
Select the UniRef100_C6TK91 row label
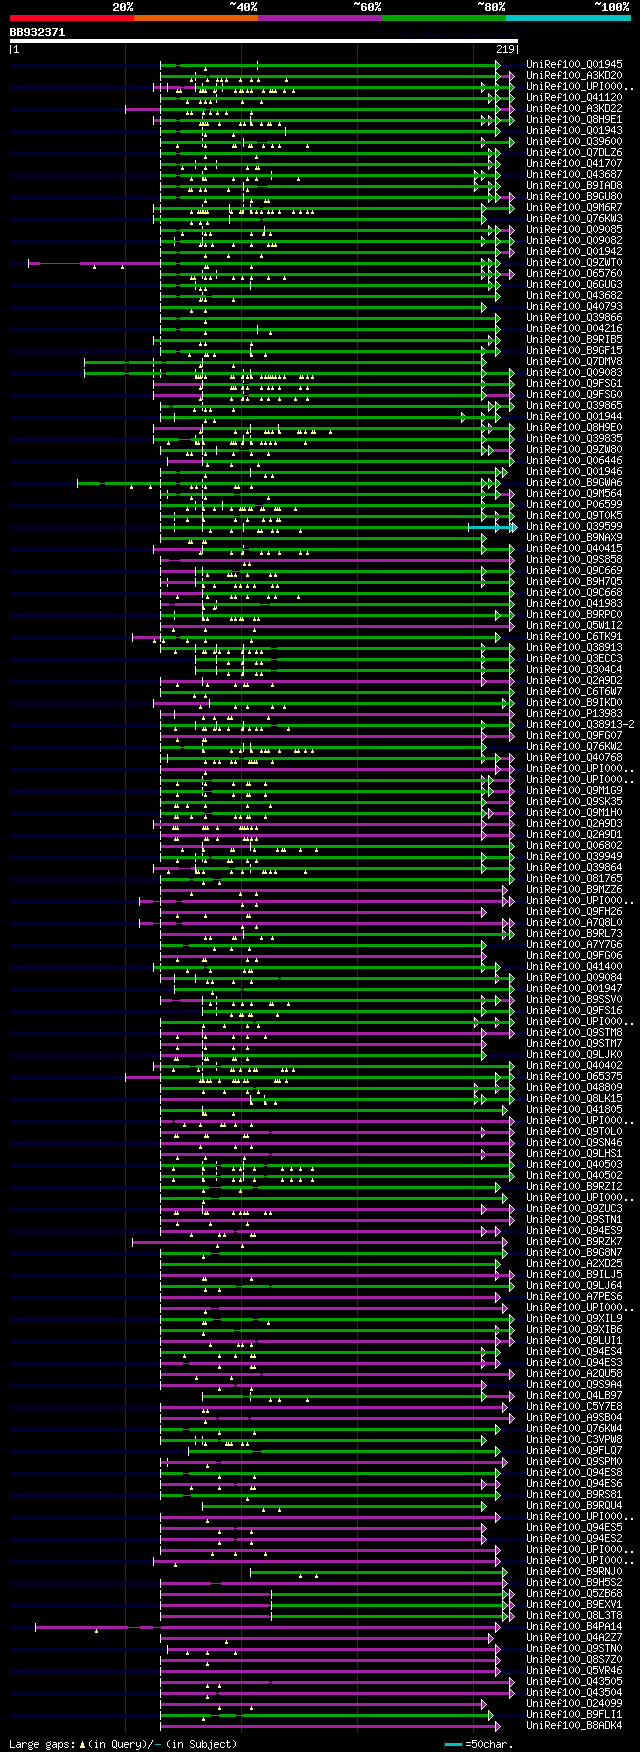[574, 637]
